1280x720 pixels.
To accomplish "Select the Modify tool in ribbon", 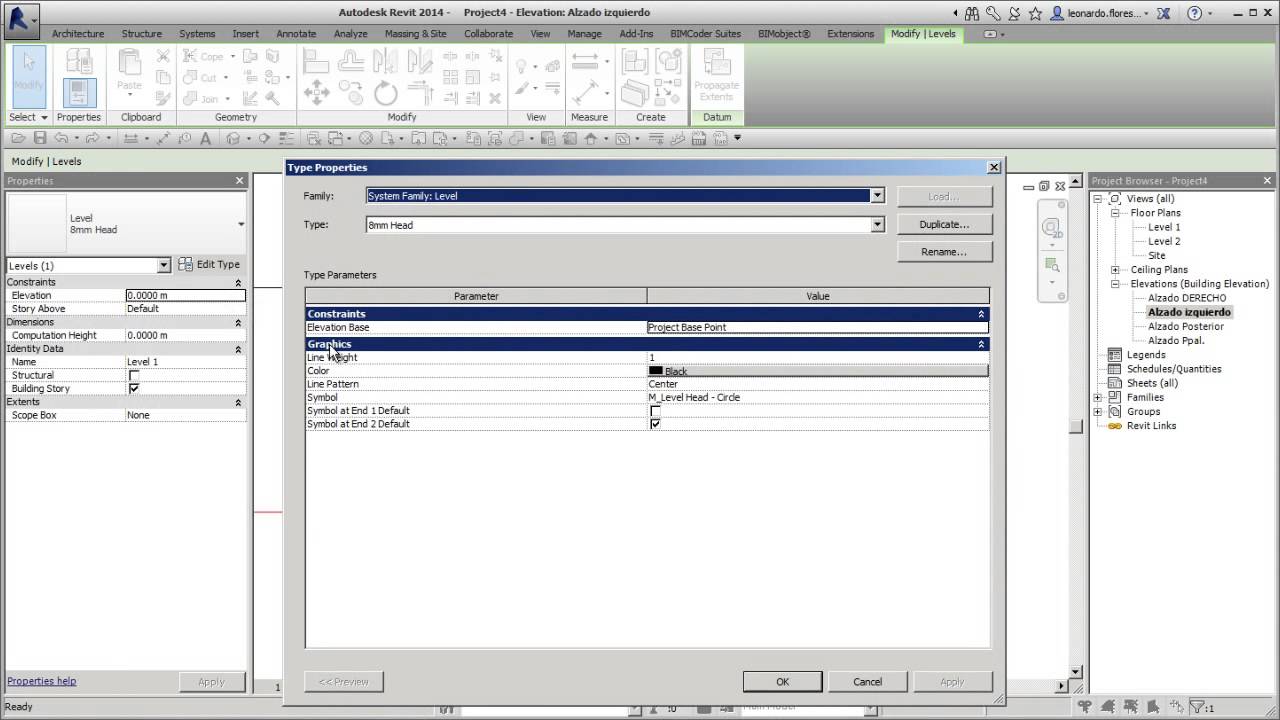I will click(x=28, y=75).
